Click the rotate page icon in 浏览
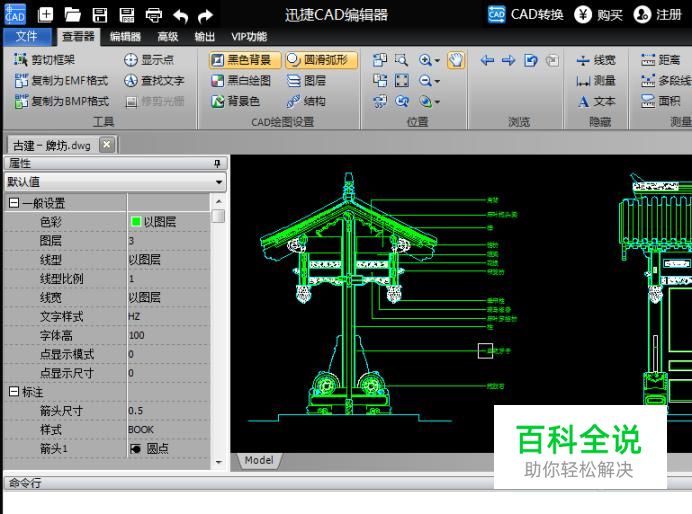 (530, 60)
